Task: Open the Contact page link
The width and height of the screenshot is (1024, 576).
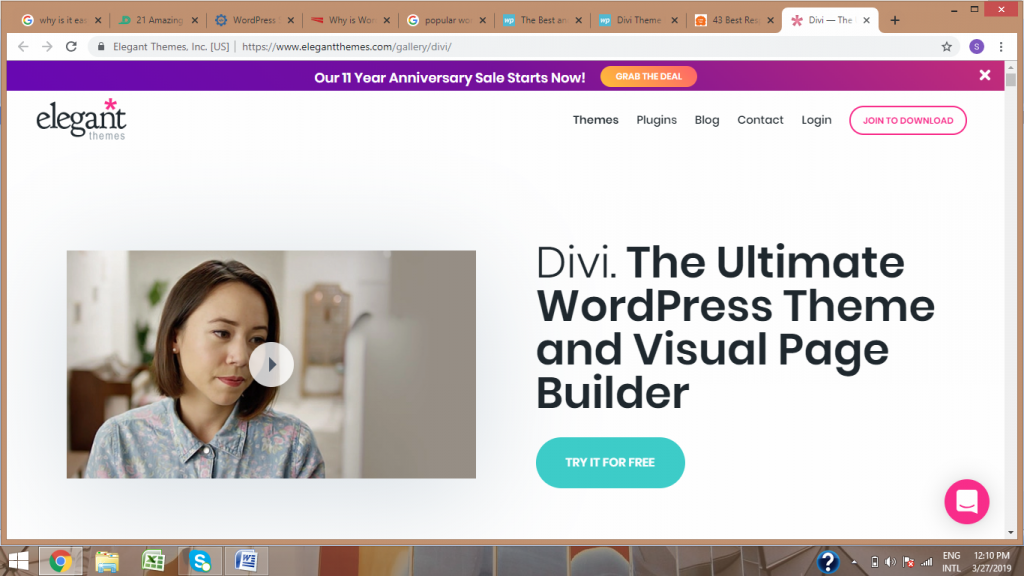Action: coord(760,120)
